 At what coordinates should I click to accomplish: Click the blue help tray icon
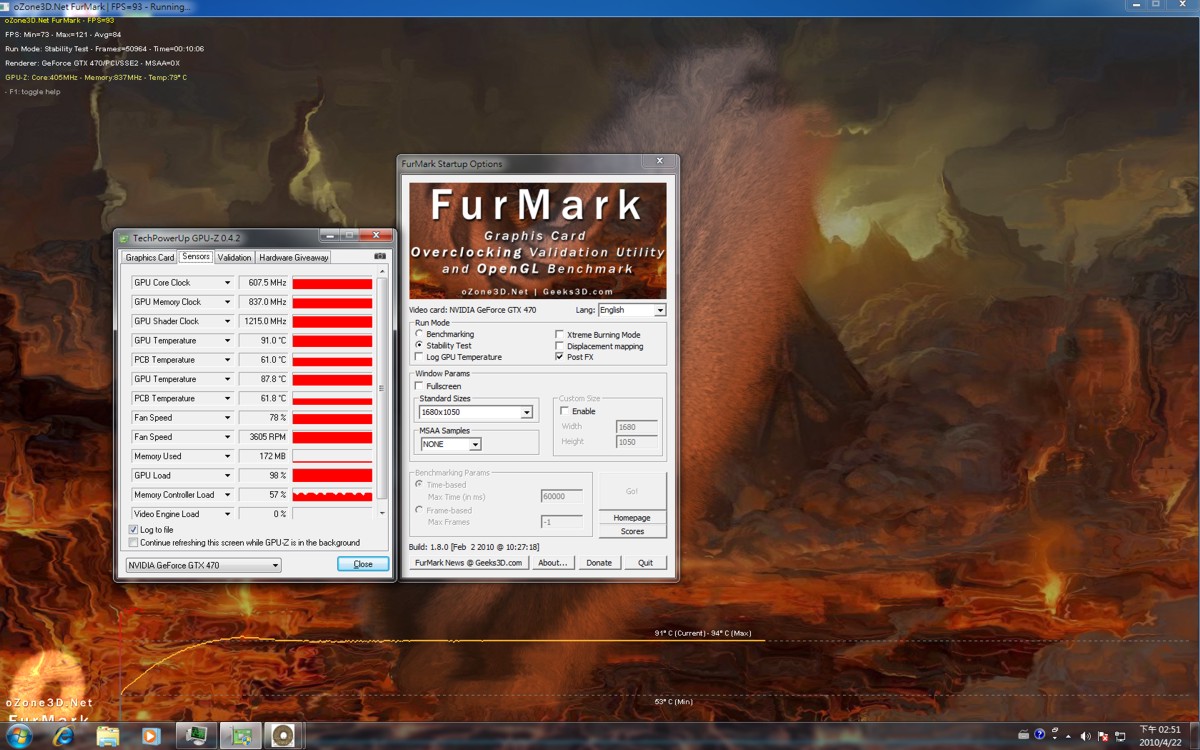pyautogui.click(x=1040, y=735)
